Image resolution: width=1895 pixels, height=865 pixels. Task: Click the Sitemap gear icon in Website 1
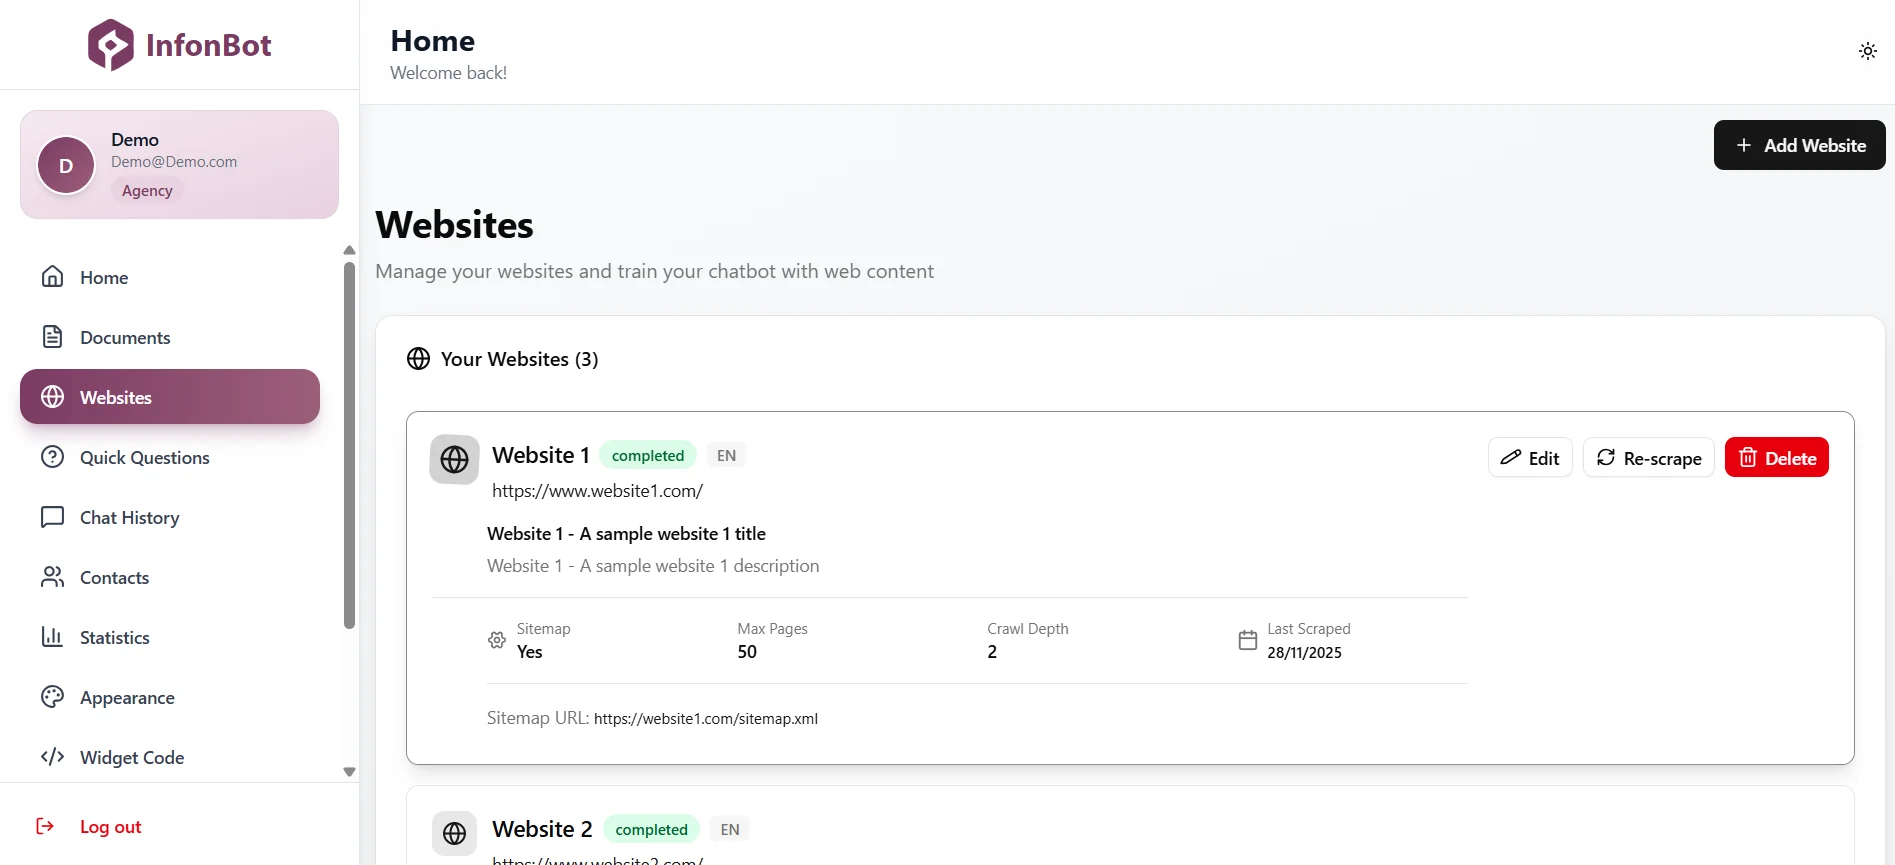tap(497, 640)
